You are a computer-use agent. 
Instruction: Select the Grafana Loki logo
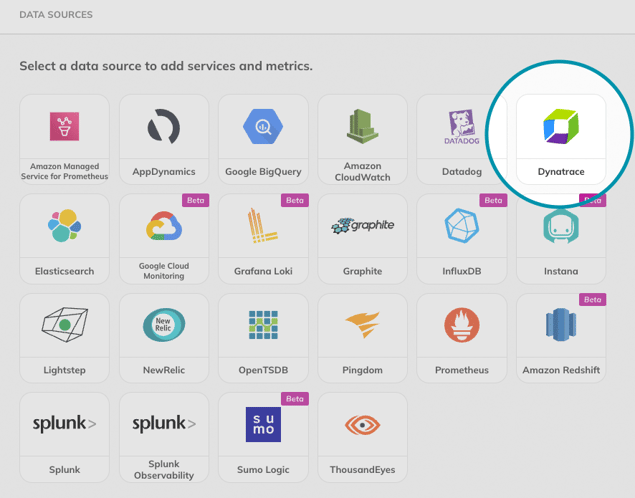(263, 226)
